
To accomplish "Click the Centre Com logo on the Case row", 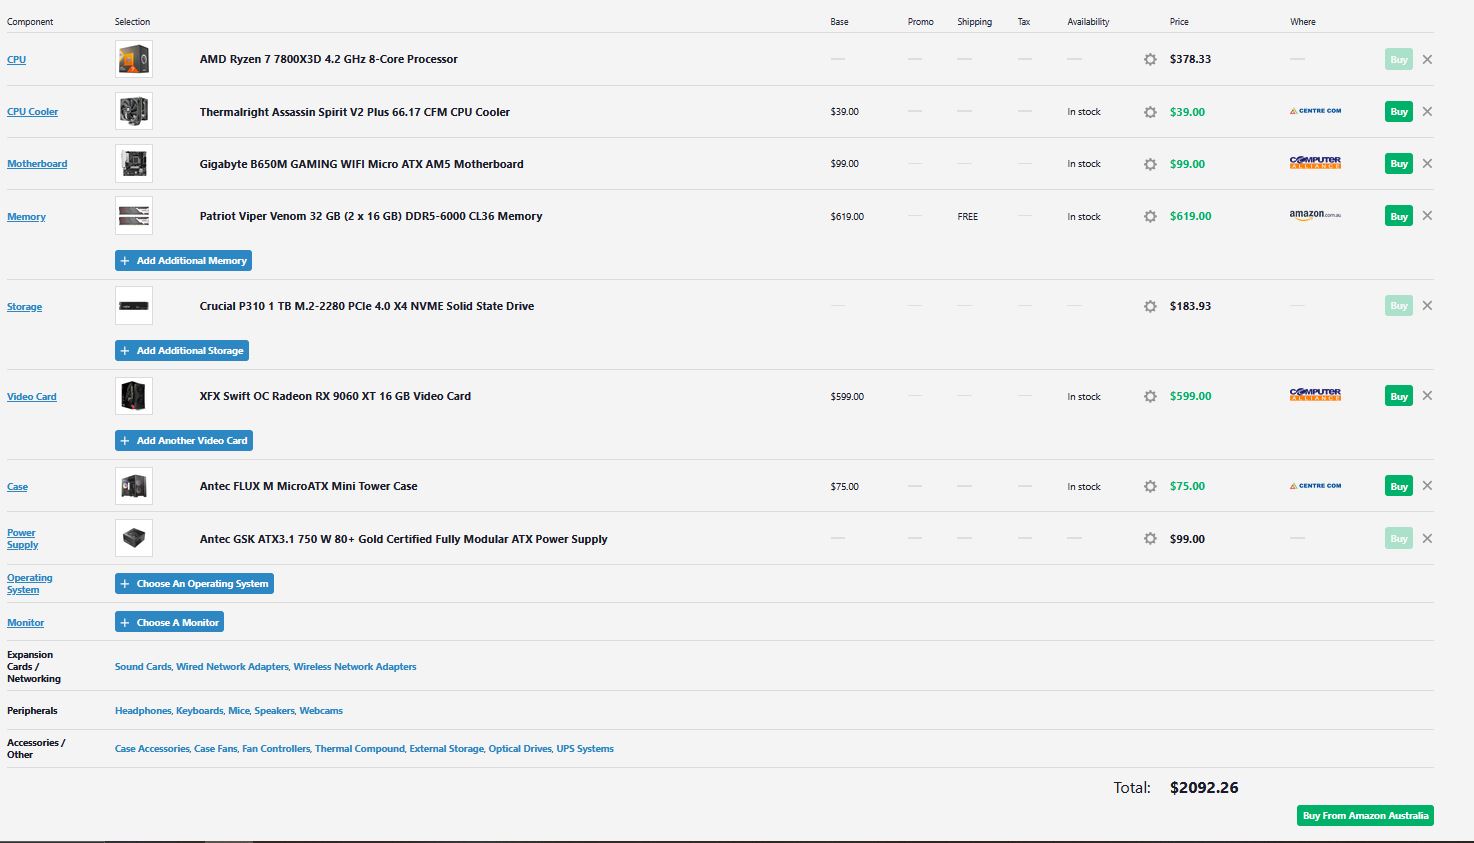I will (1315, 486).
